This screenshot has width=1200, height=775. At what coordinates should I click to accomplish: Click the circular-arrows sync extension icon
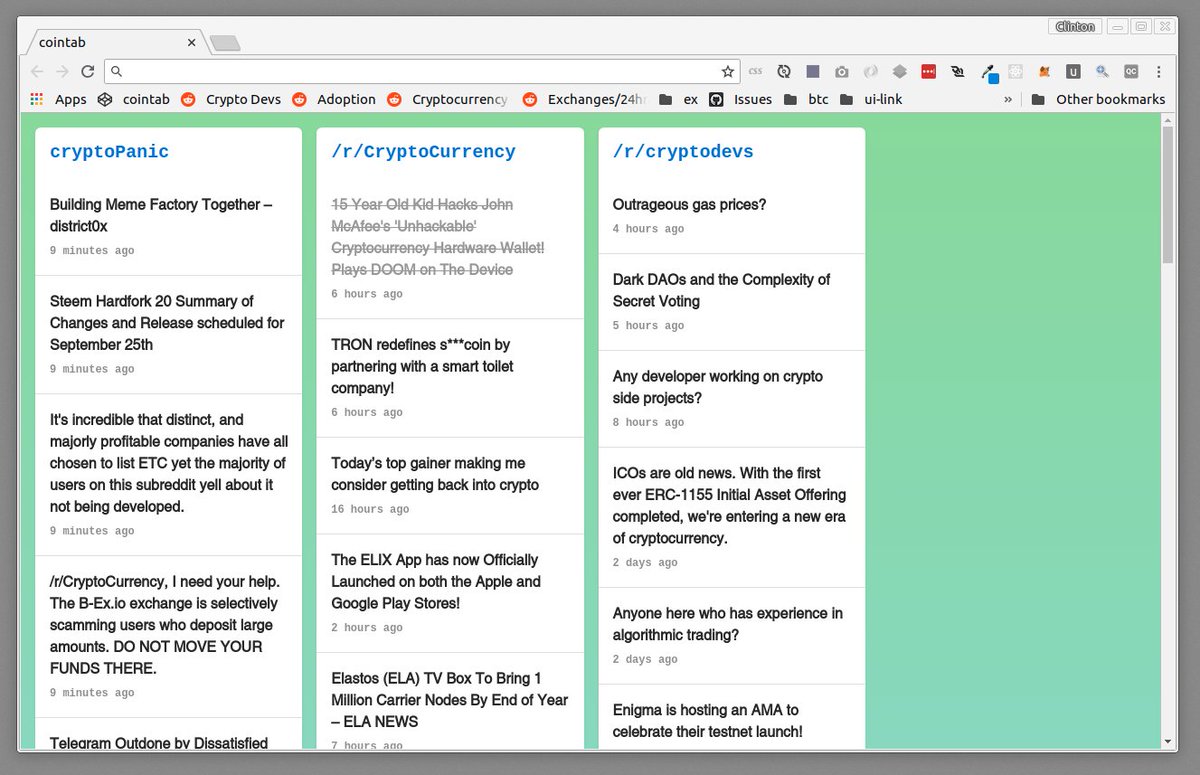784,71
